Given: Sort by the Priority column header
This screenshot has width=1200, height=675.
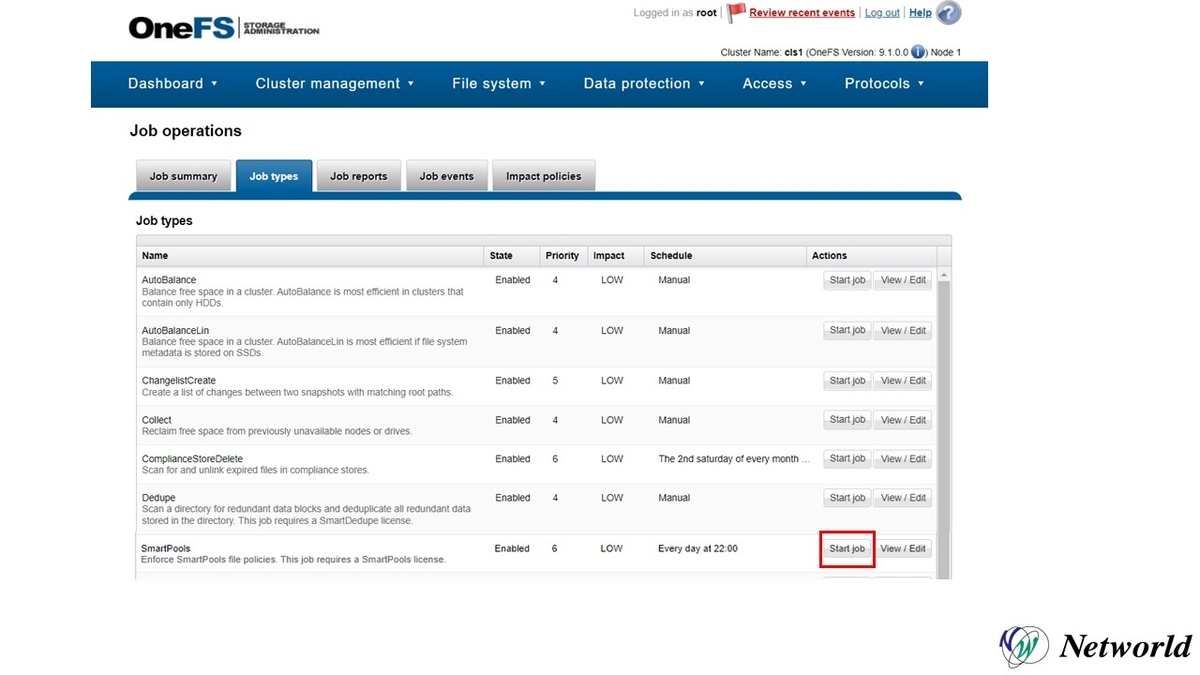Looking at the screenshot, I should click(563, 256).
